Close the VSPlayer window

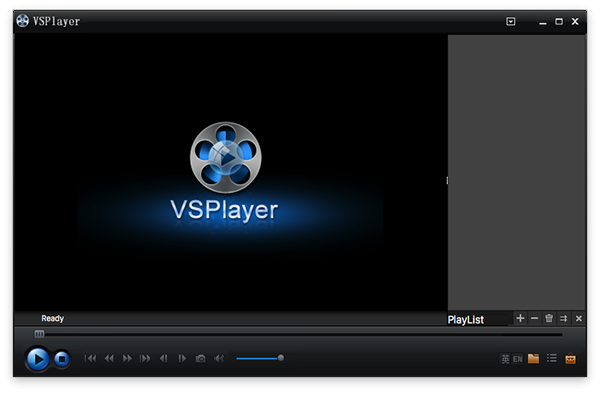pos(575,21)
